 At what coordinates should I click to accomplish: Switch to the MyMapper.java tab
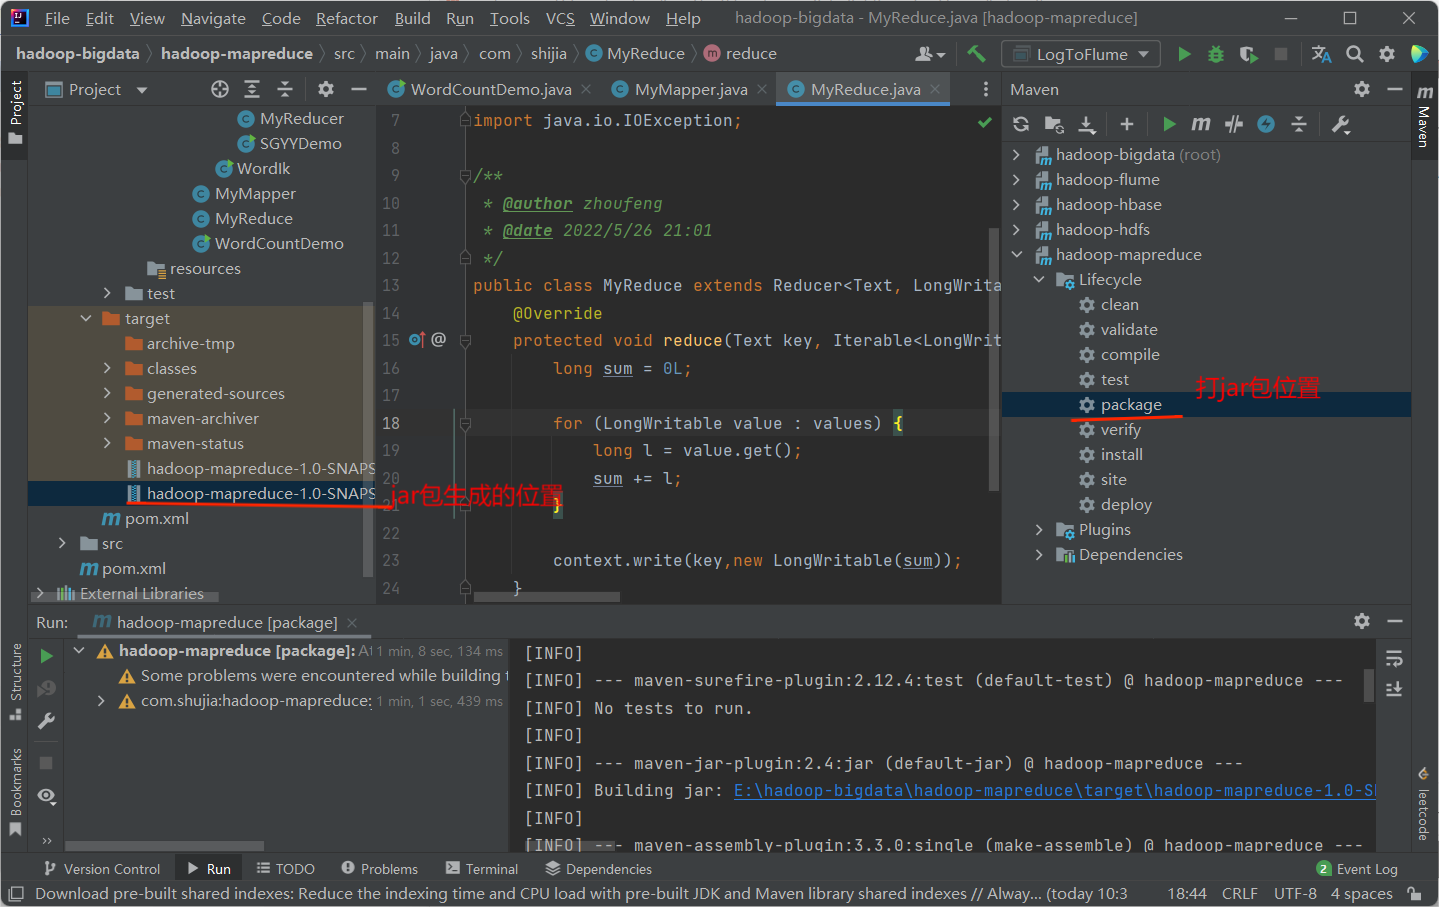(x=690, y=90)
